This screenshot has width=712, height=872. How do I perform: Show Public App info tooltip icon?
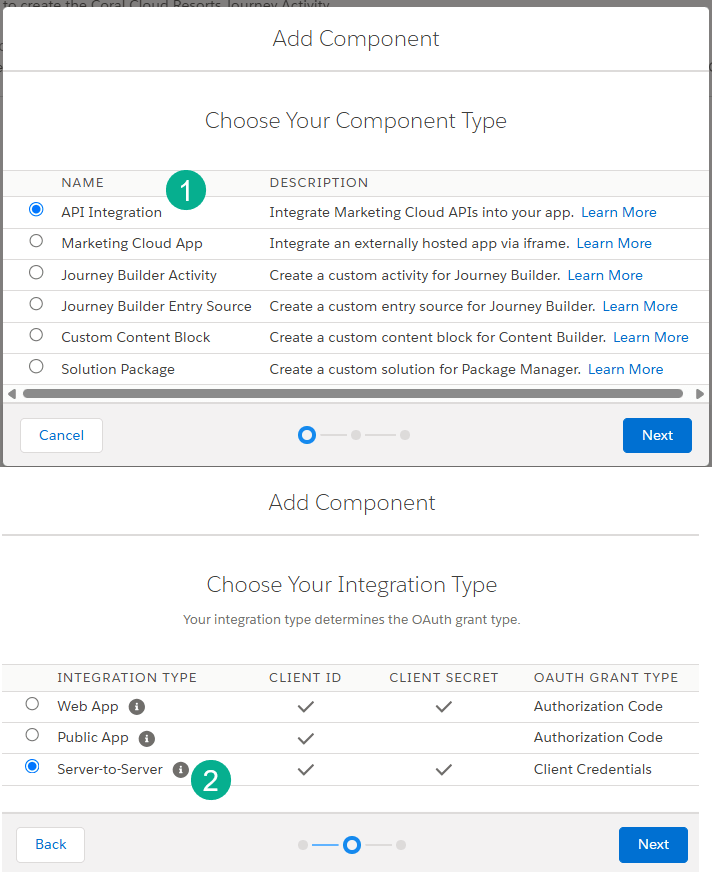click(x=147, y=739)
